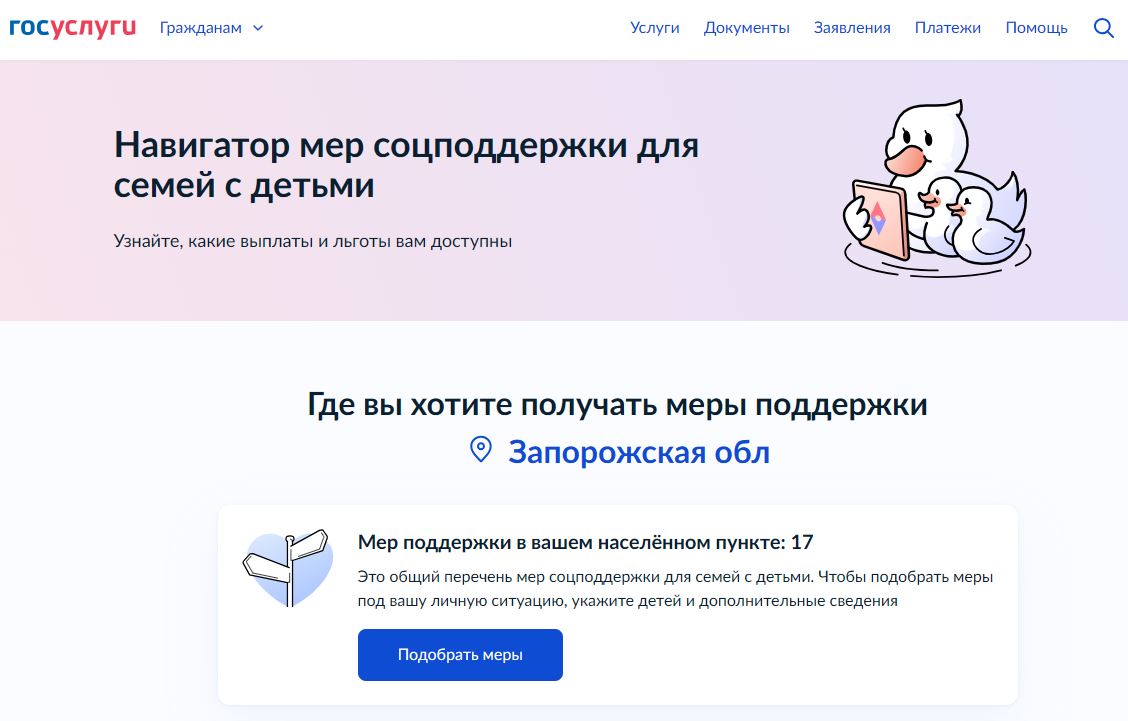The image size is (1128, 721).
Task: Click the Узнайте, какие выплаты subtitle text
Action: [x=313, y=241]
